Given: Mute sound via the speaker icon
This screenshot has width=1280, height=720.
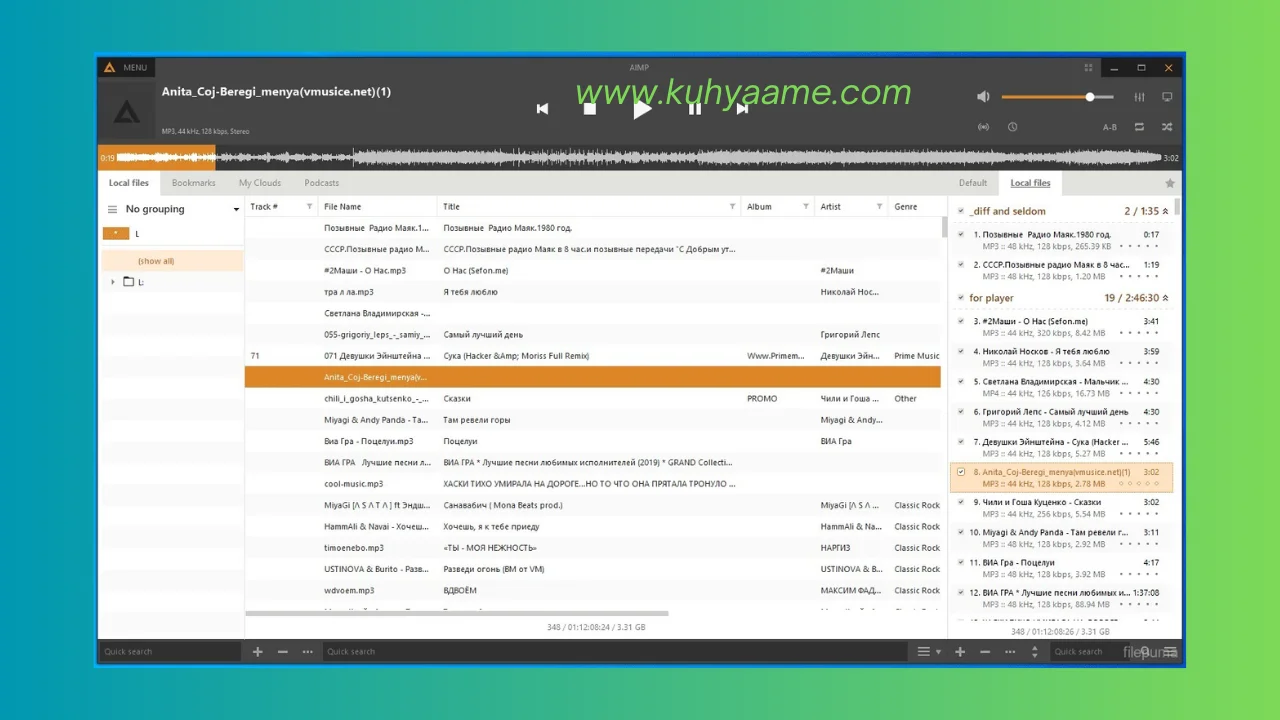Looking at the screenshot, I should (x=983, y=97).
